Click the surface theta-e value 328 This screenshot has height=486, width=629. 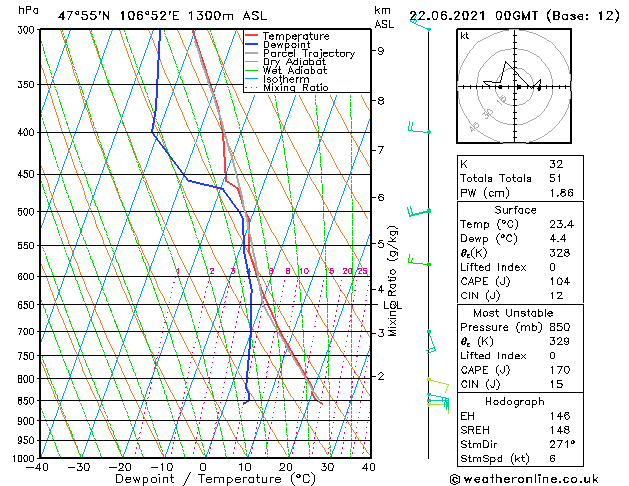tap(560, 253)
